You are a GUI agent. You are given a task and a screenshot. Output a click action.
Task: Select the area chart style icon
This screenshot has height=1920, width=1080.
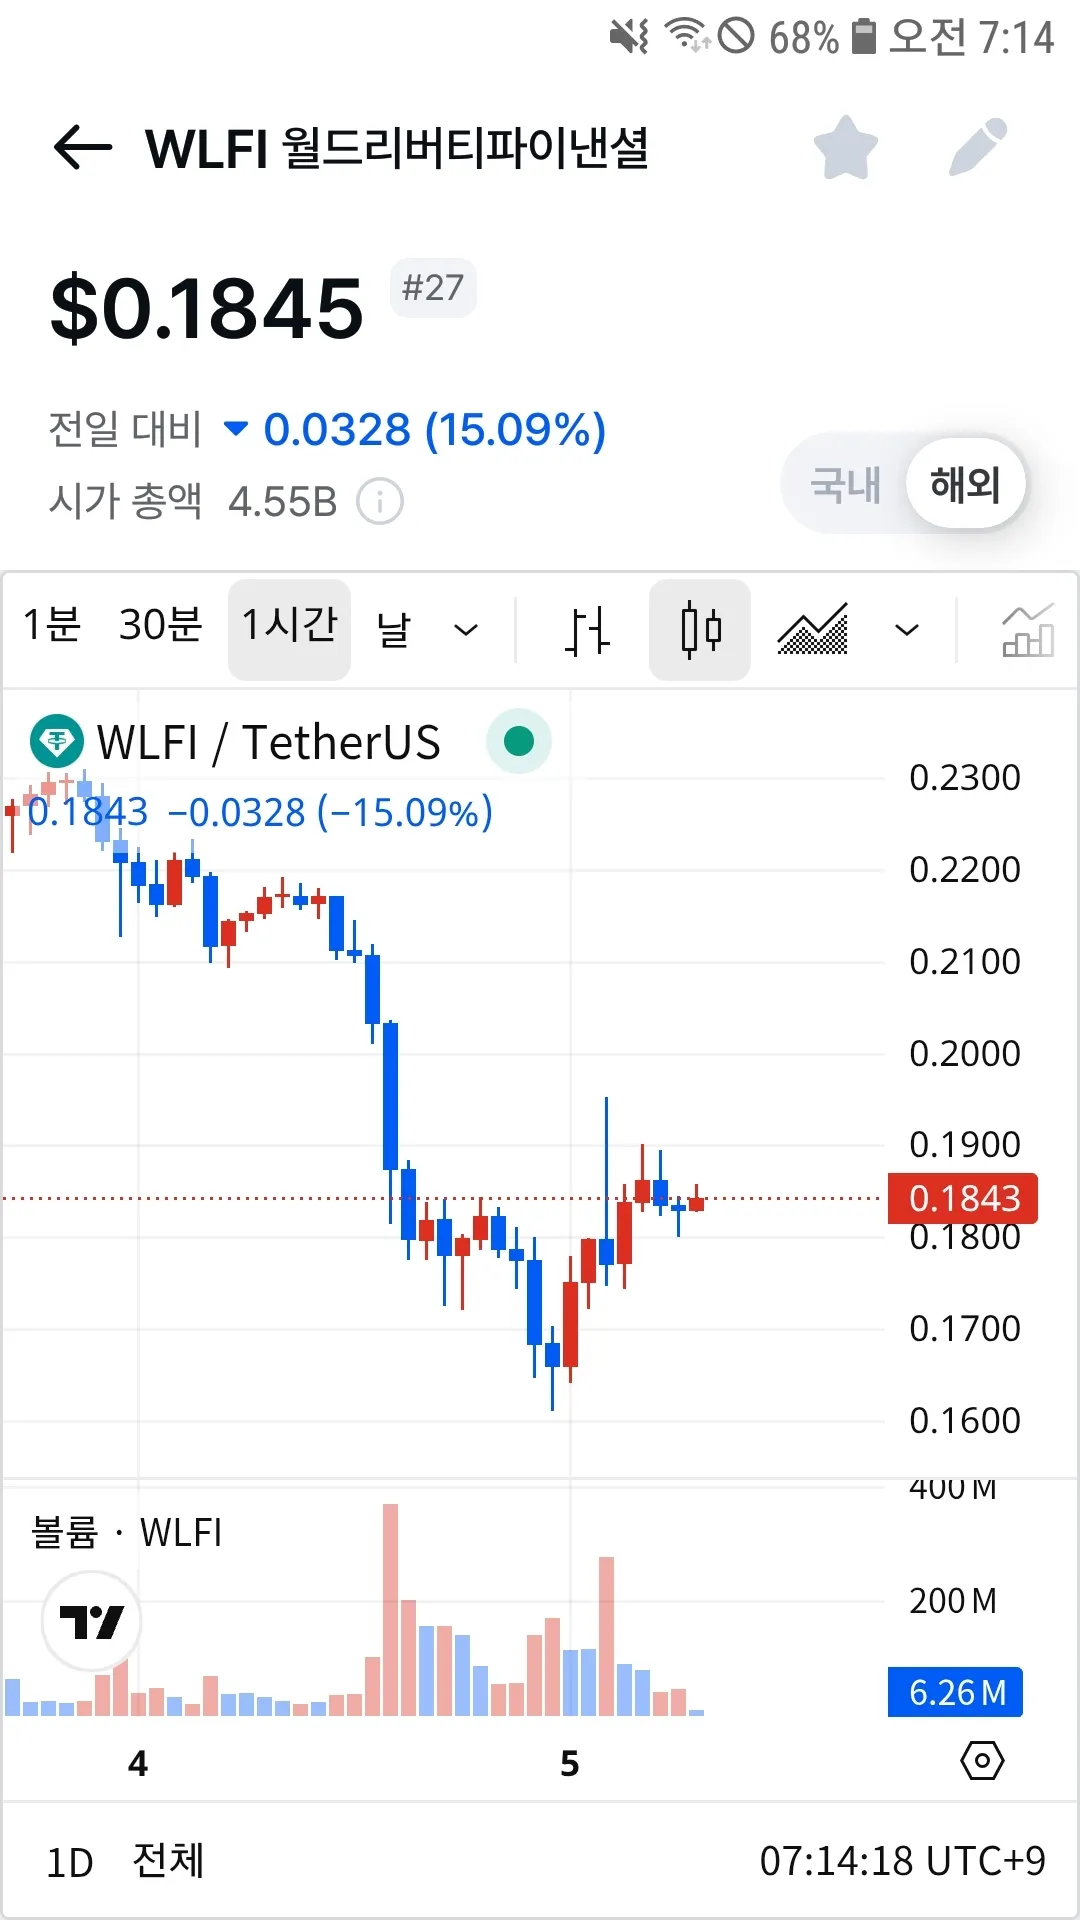812,630
